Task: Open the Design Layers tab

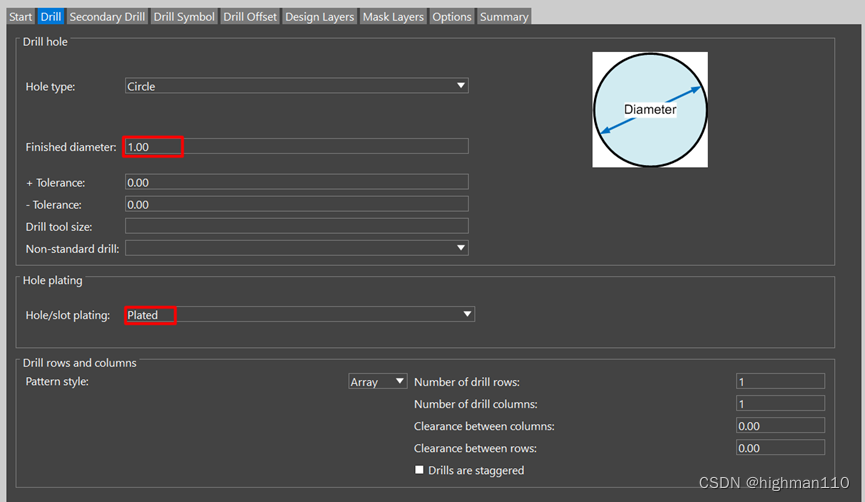Action: pyautogui.click(x=319, y=17)
